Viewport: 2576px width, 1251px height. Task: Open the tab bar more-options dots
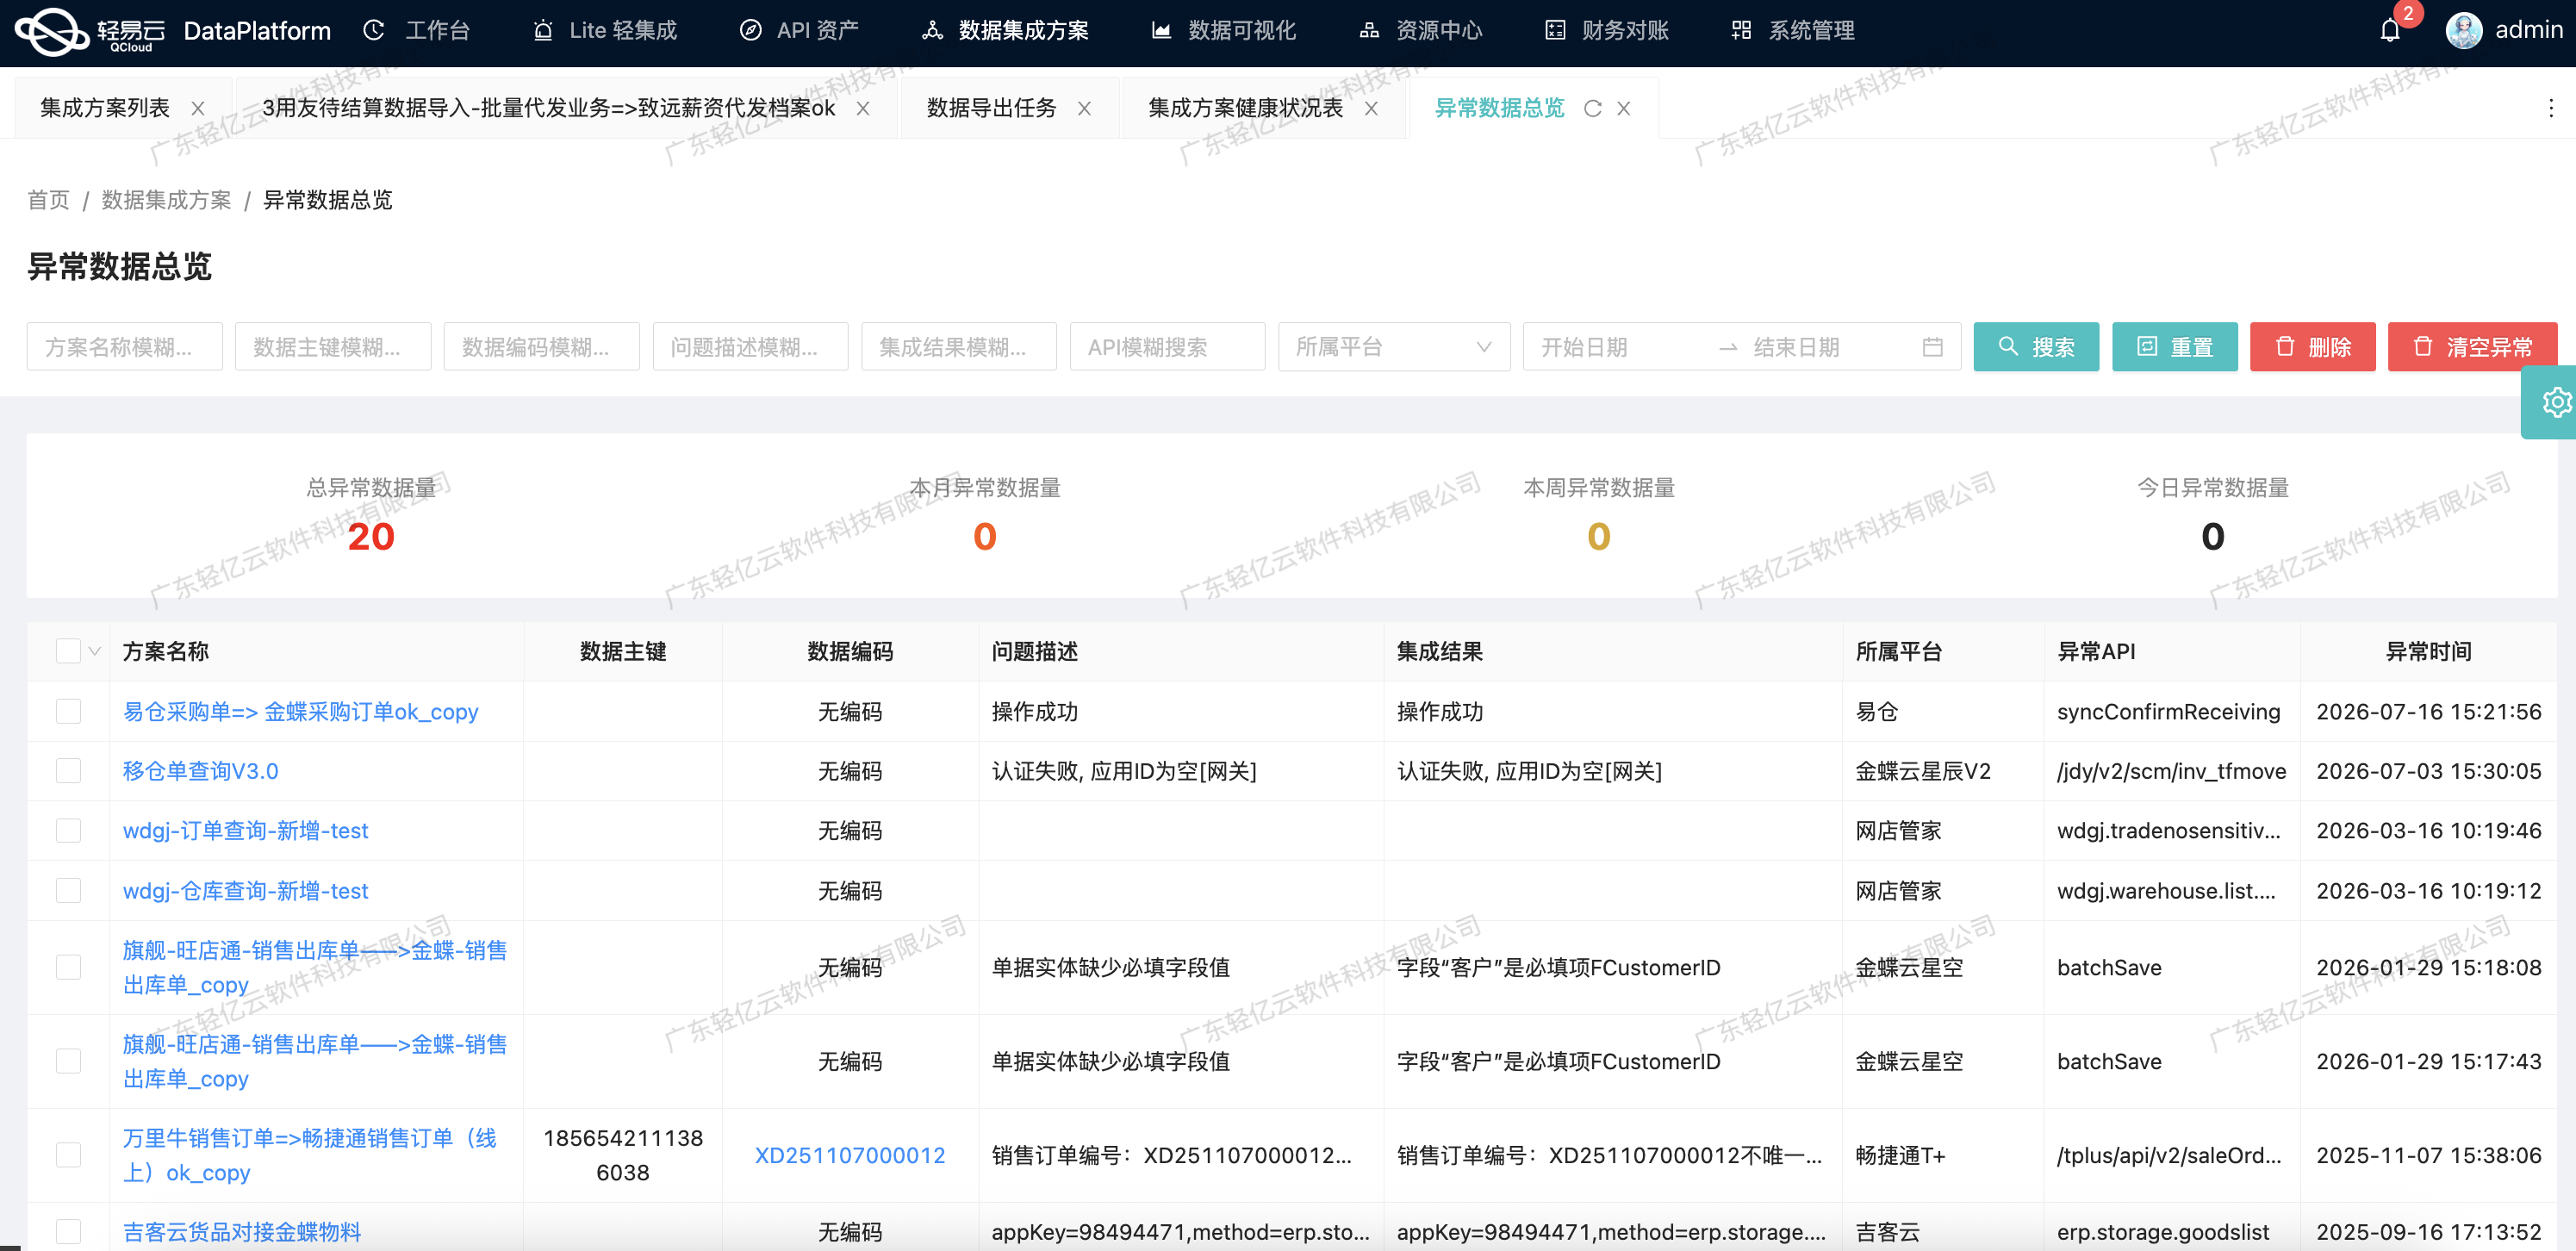tap(2550, 108)
